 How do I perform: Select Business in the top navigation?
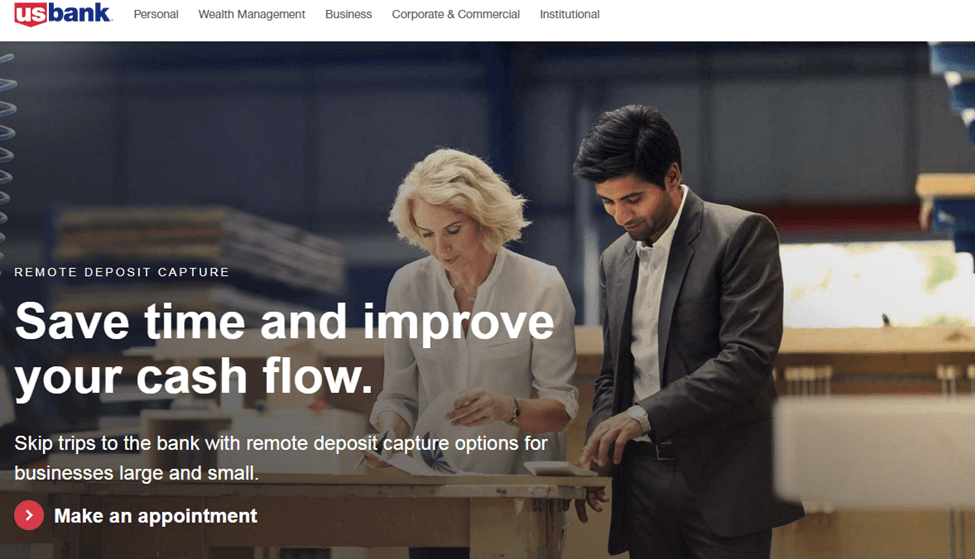(348, 14)
